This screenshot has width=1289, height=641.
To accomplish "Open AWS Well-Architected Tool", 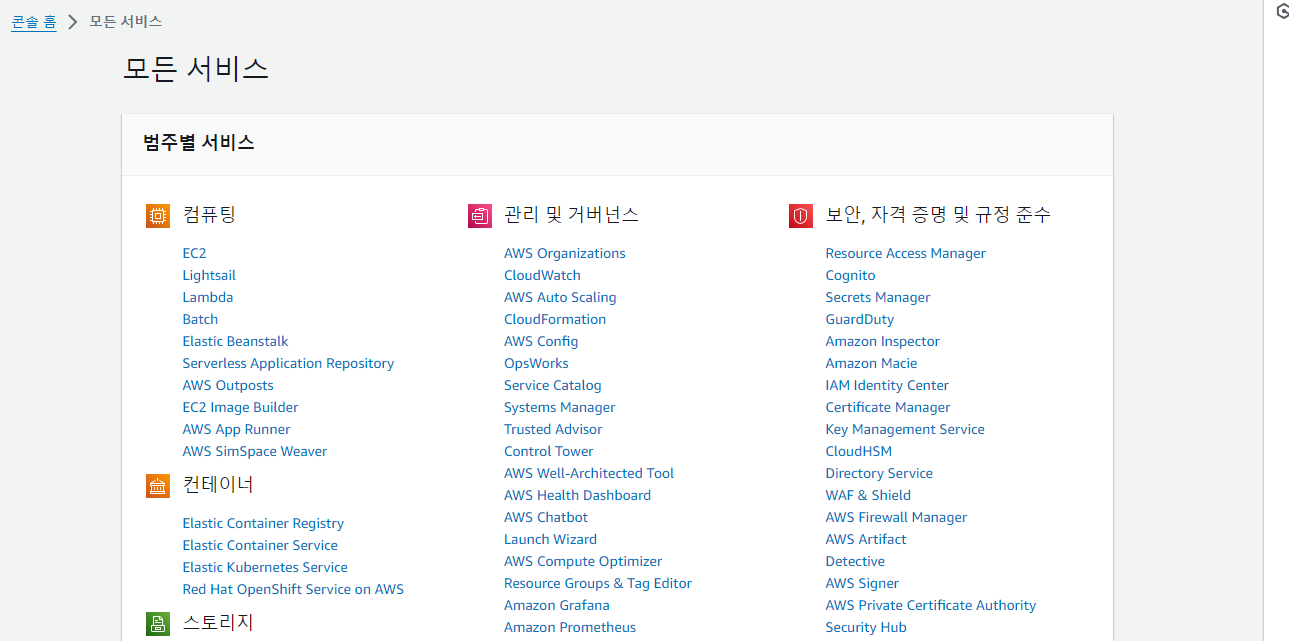I will coord(589,473).
